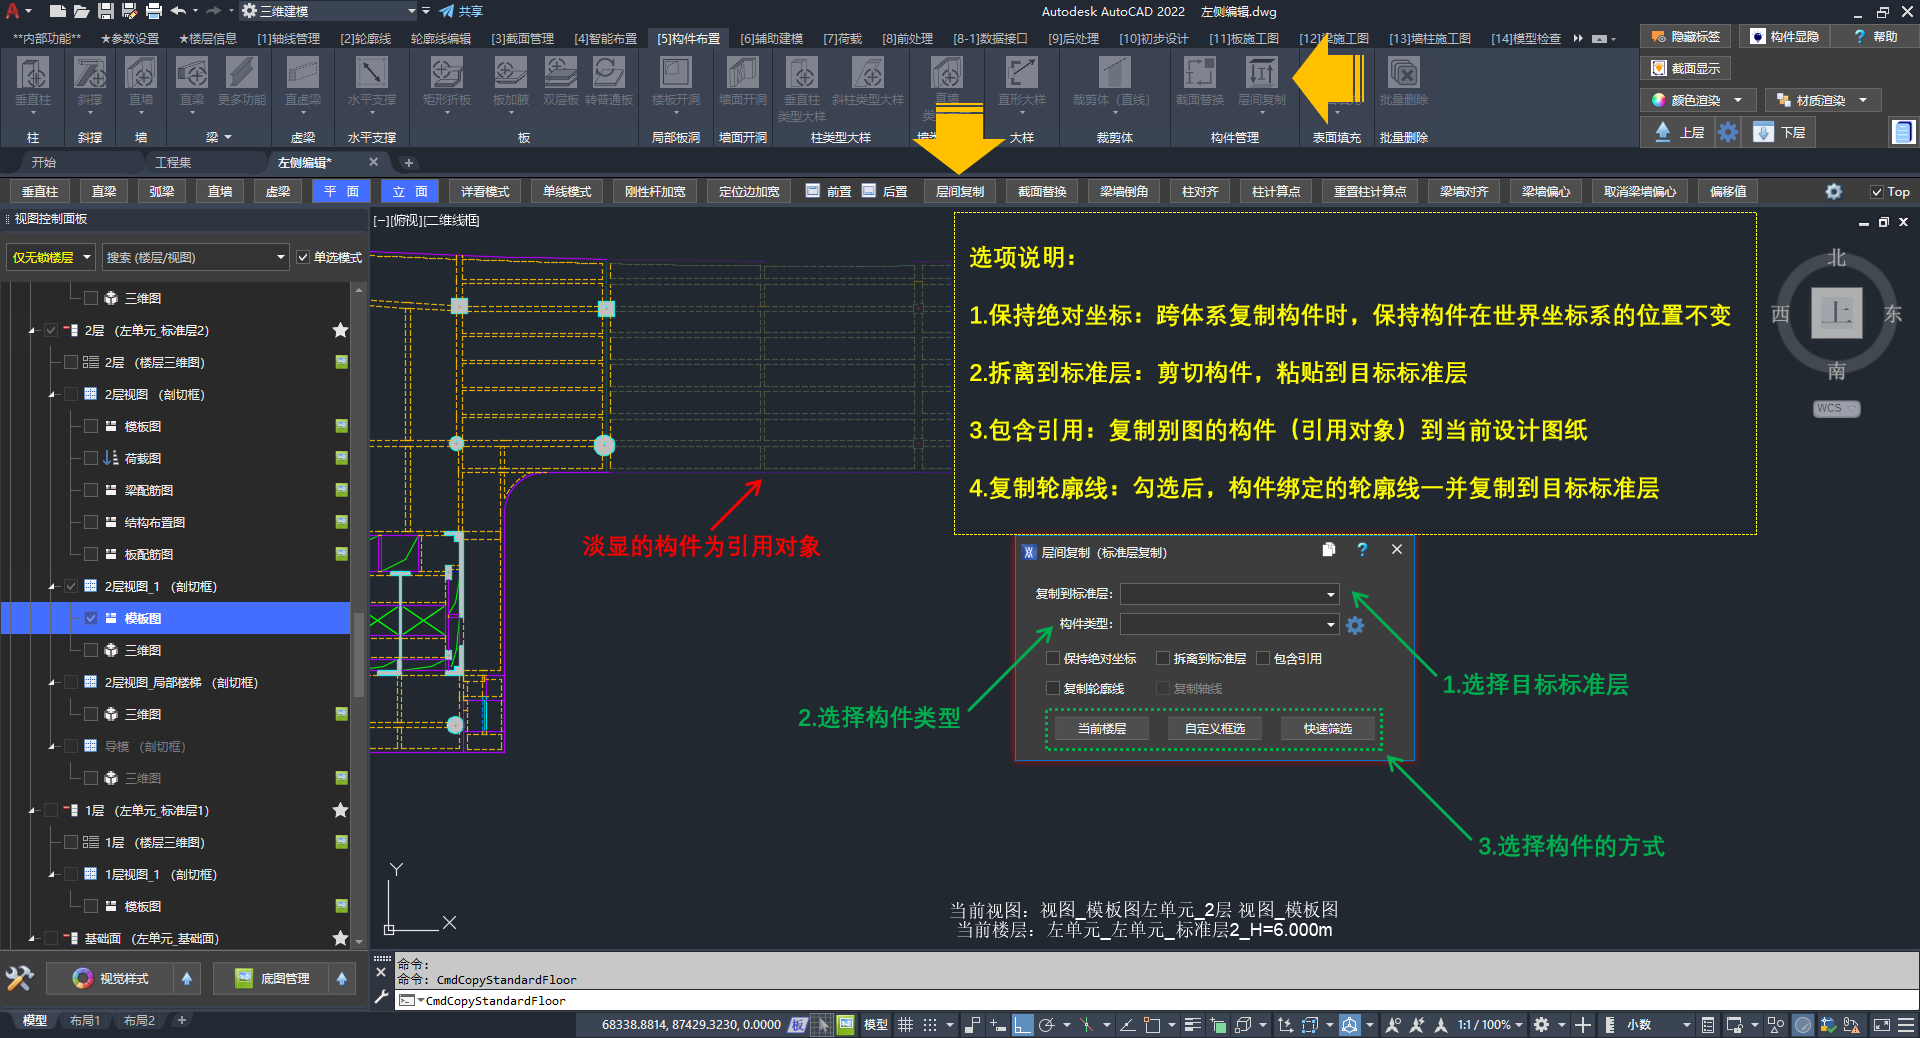Open the 复制到标准层 dropdown
Image resolution: width=1920 pixels, height=1038 pixels.
[1330, 594]
